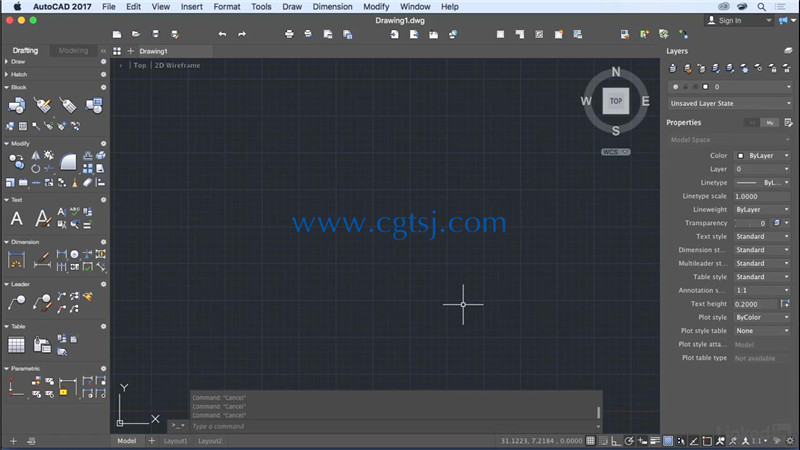The width and height of the screenshot is (800, 450).
Task: Click the Open file toolbar icon
Action: 136,34
